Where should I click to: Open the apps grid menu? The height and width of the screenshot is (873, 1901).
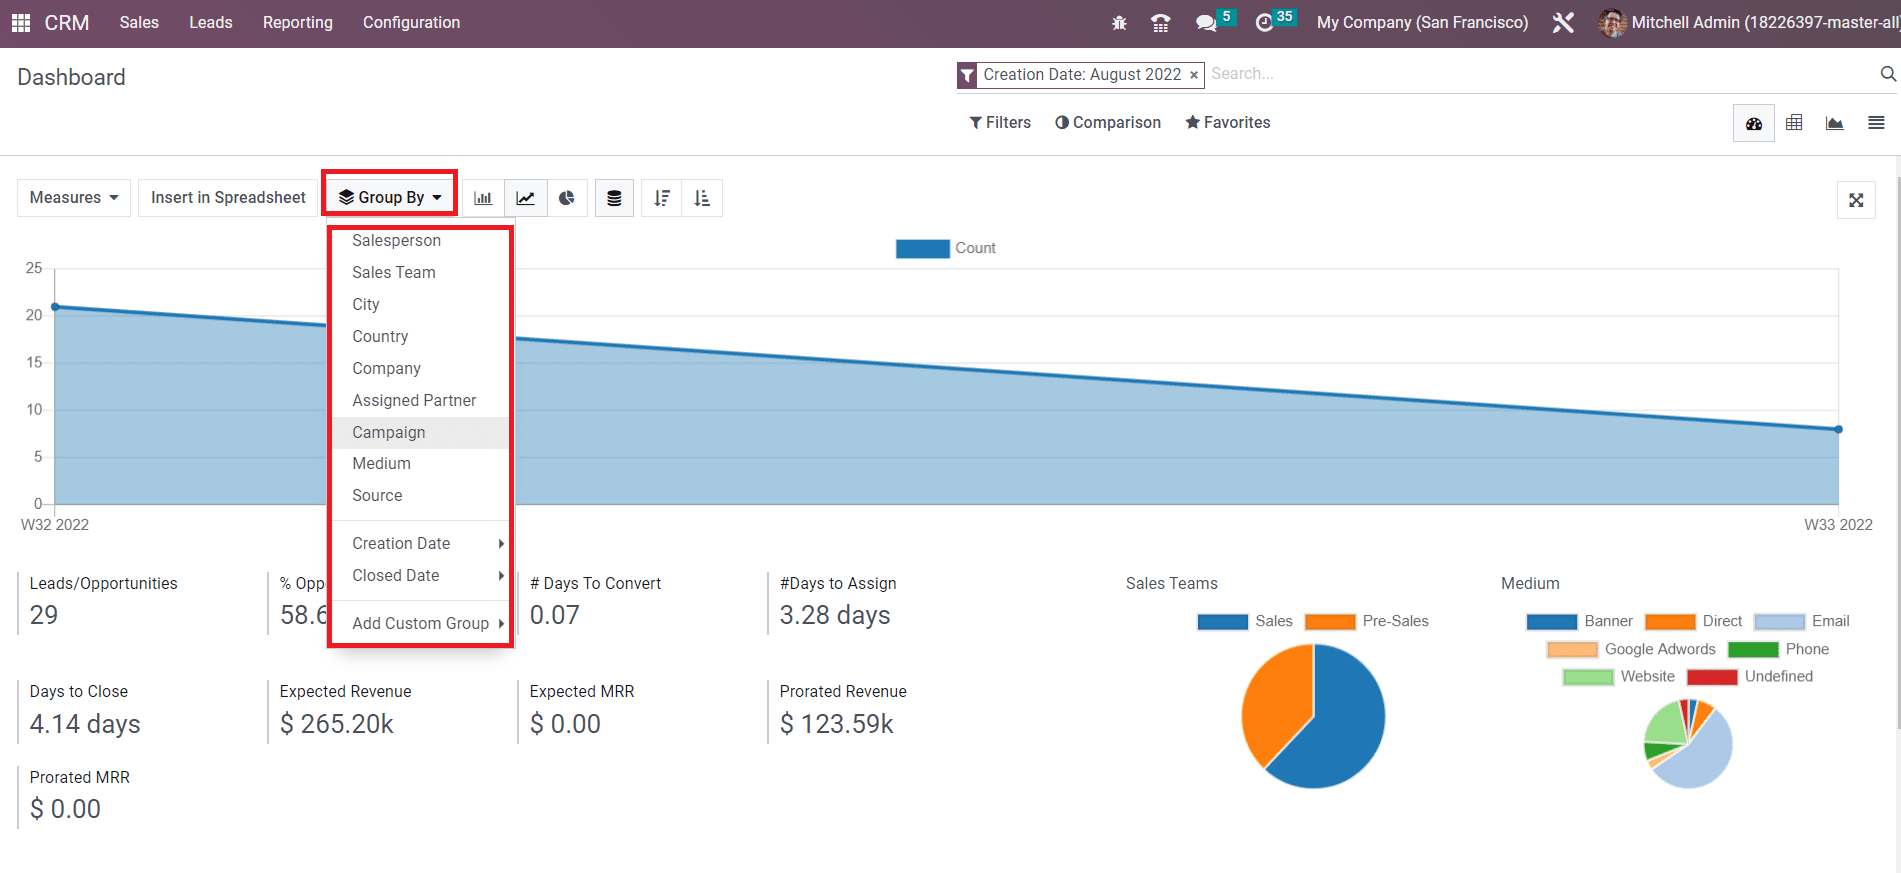pyautogui.click(x=21, y=22)
